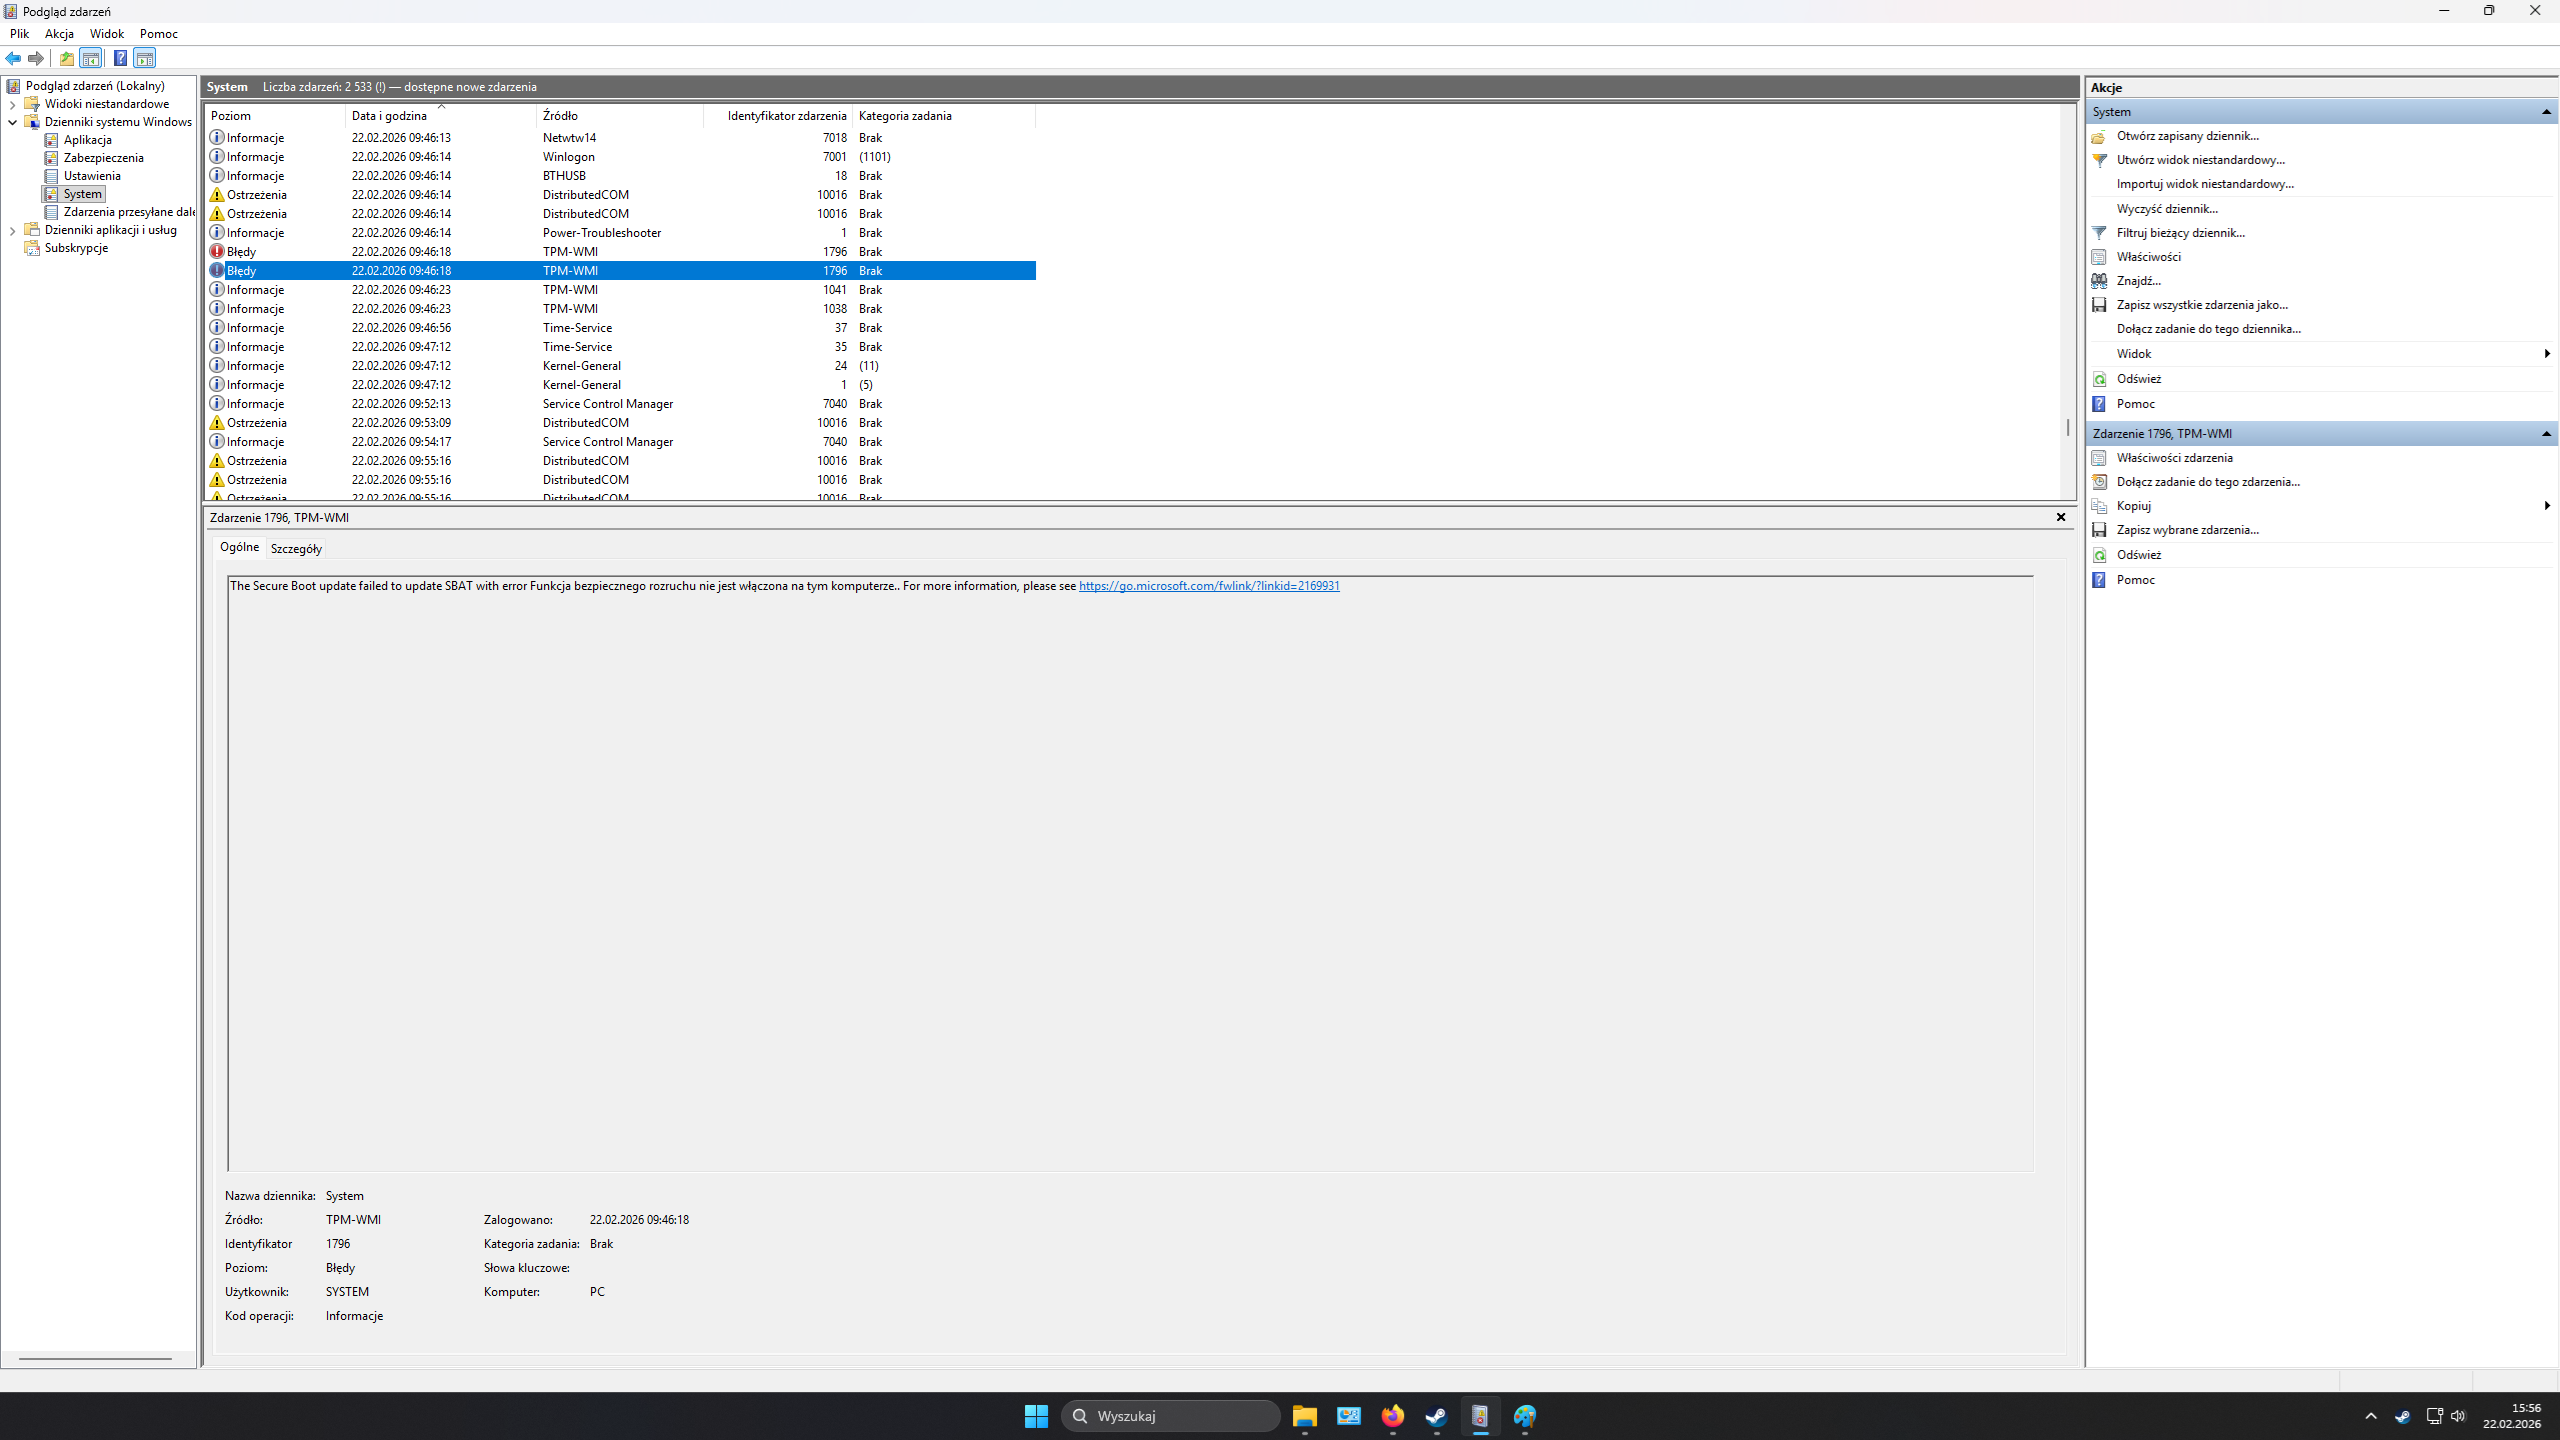Open the go.microsoft.com fwlink hyperlink

tap(1208, 586)
